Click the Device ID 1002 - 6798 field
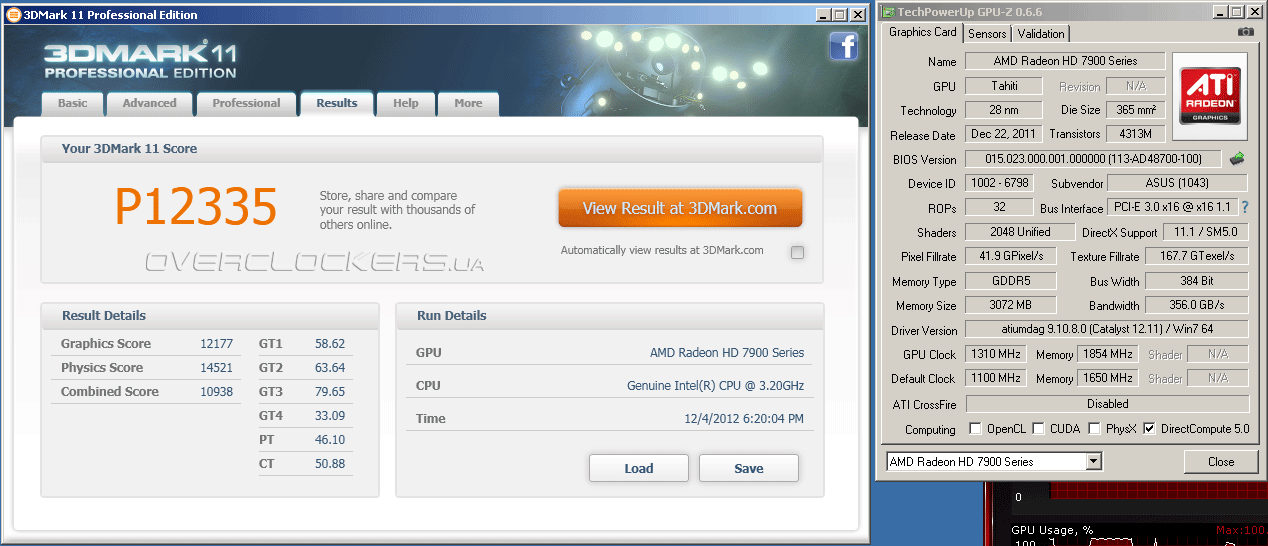1268x546 pixels. [1000, 183]
